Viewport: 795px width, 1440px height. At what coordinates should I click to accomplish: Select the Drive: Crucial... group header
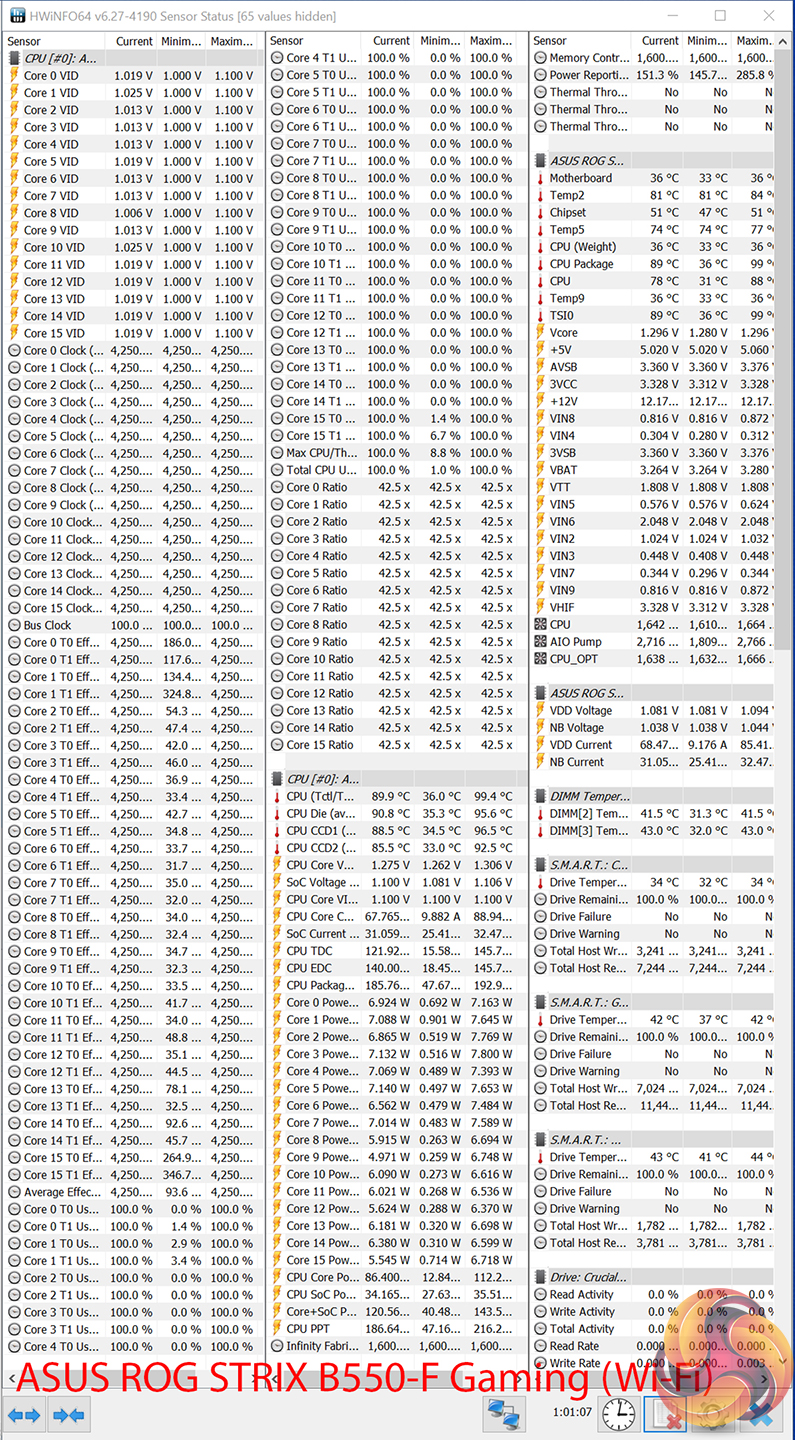pyautogui.click(x=652, y=1277)
